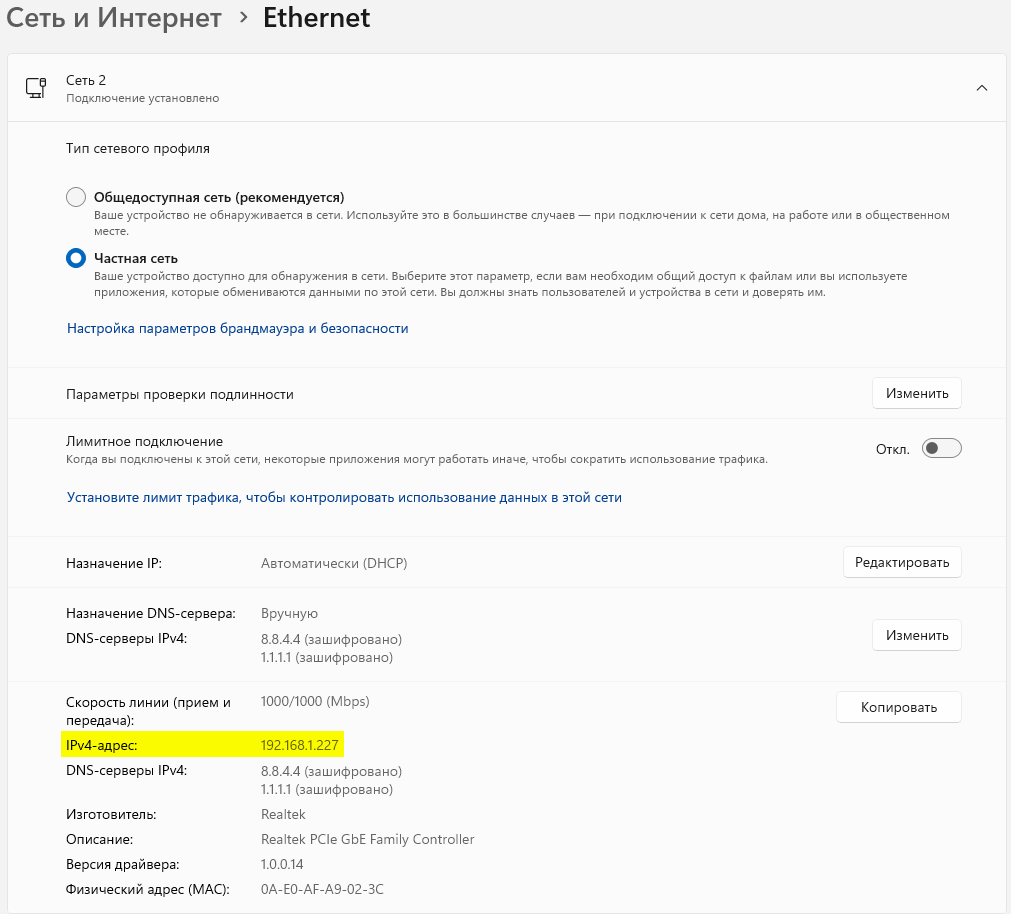The height and width of the screenshot is (914, 1011).
Task: Click the MAC address 0A-E0-AF-A9-02-3C
Action: (x=322, y=890)
